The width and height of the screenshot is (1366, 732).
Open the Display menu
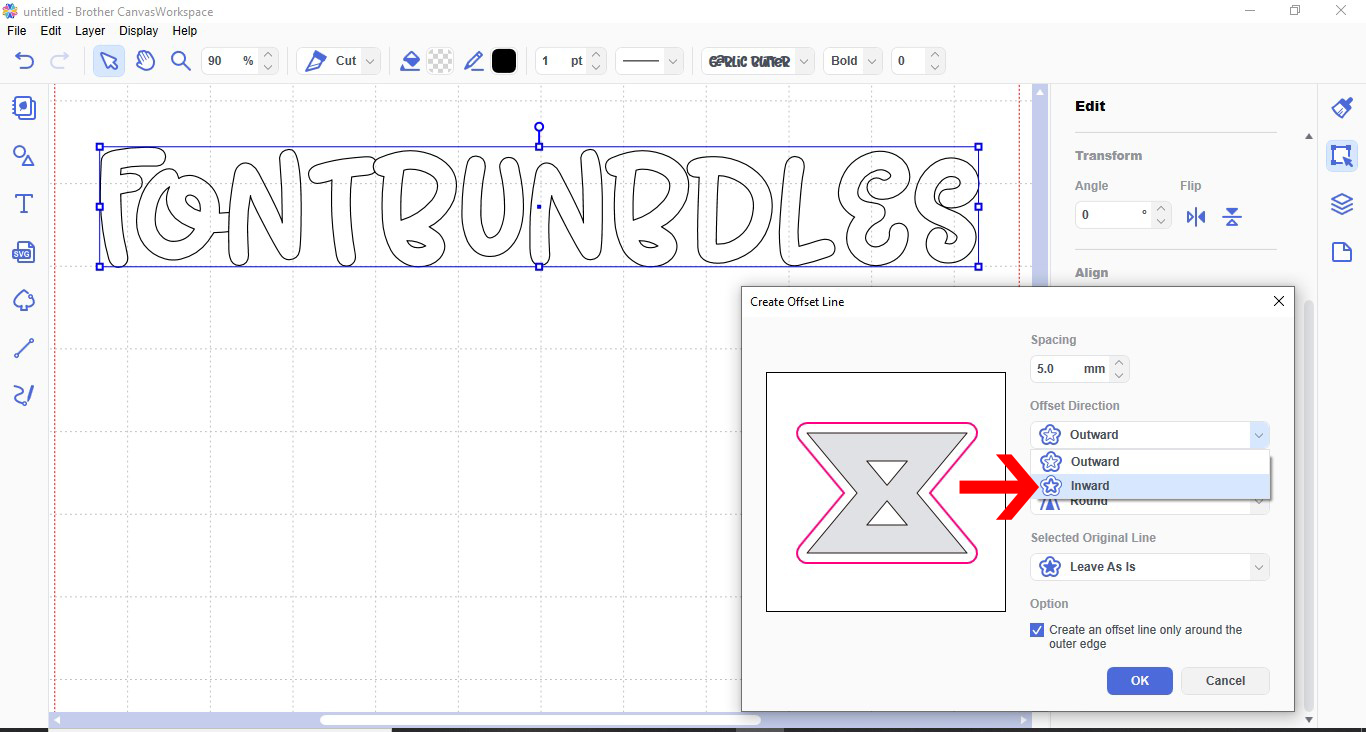[139, 31]
